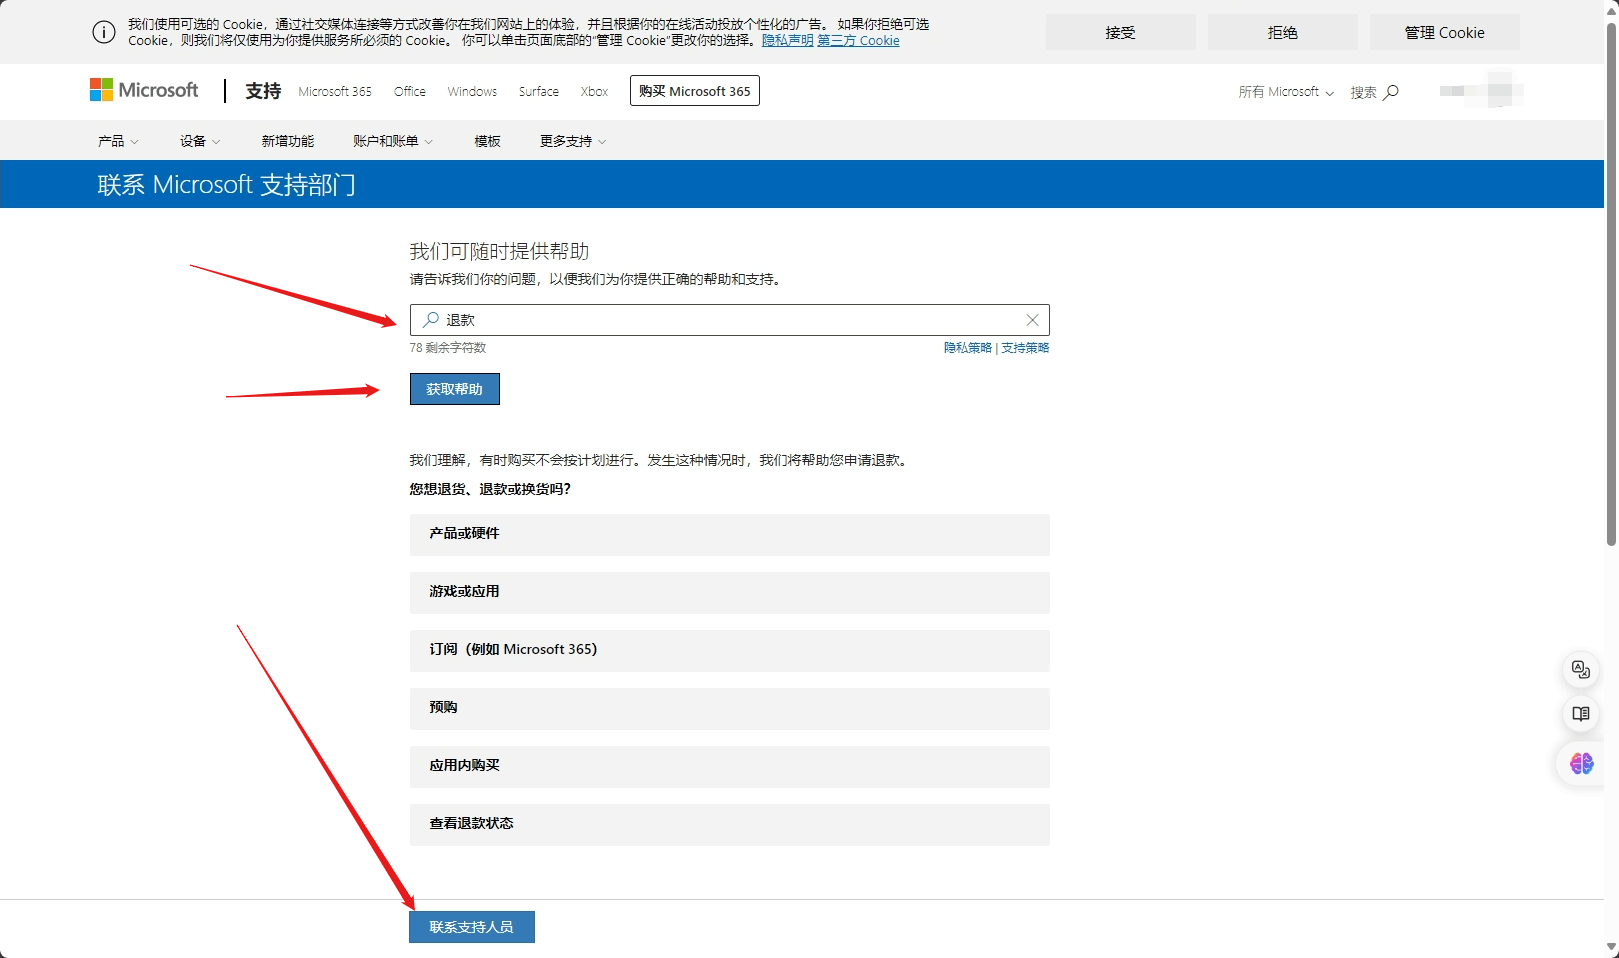1619x958 pixels.
Task: Click the search magnifier icon in header
Action: 1391,92
